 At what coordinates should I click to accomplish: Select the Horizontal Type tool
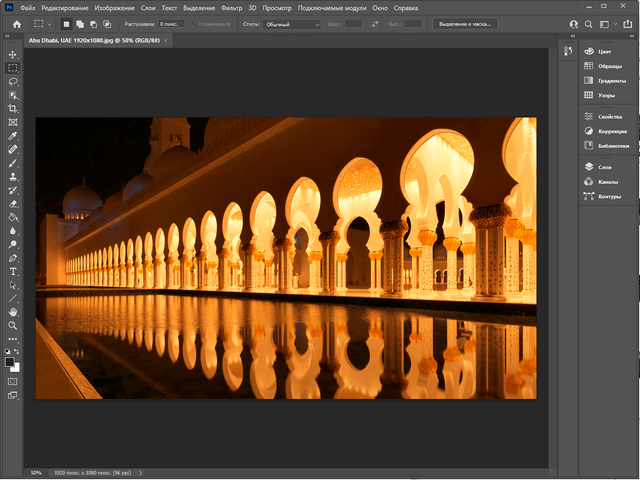click(x=13, y=271)
